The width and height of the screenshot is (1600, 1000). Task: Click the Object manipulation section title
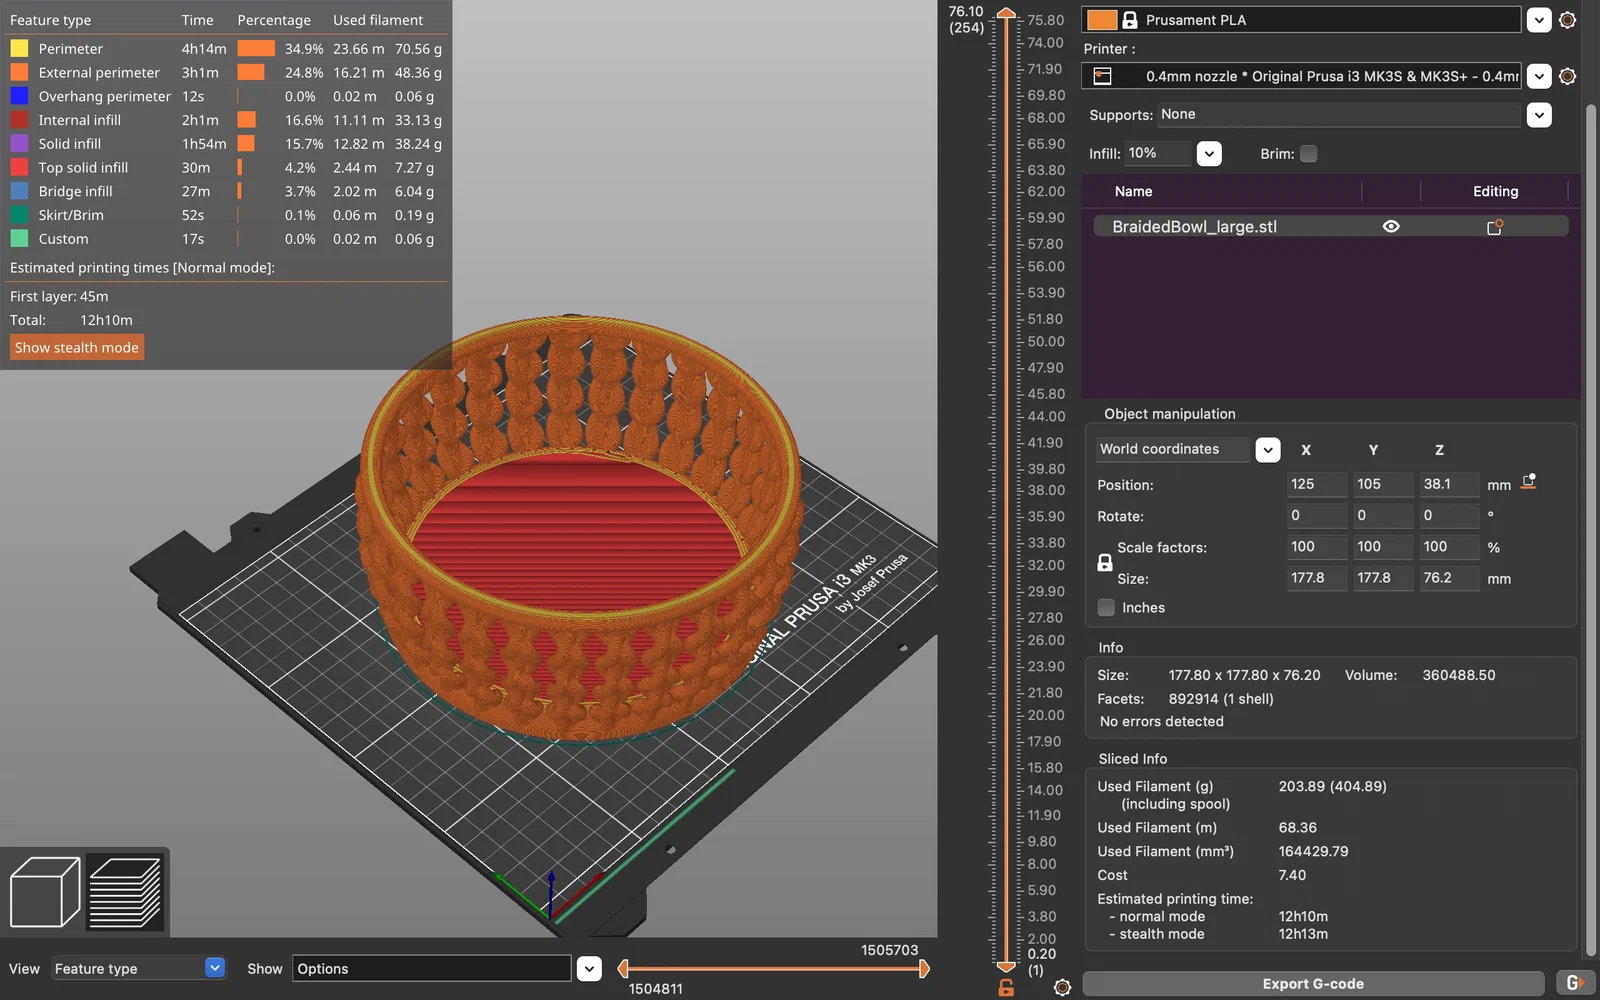1169,414
